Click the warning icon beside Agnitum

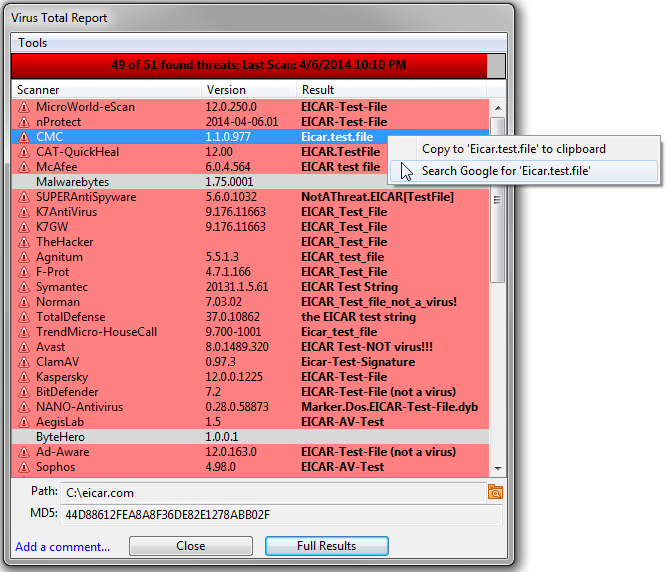click(x=24, y=257)
